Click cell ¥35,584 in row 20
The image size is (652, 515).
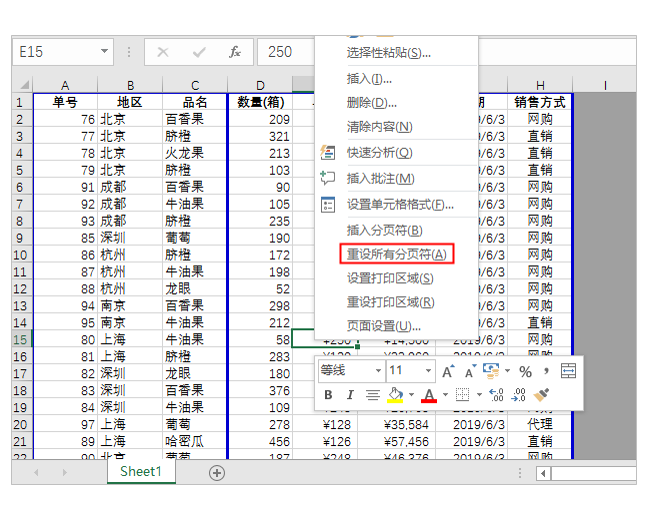pos(396,424)
